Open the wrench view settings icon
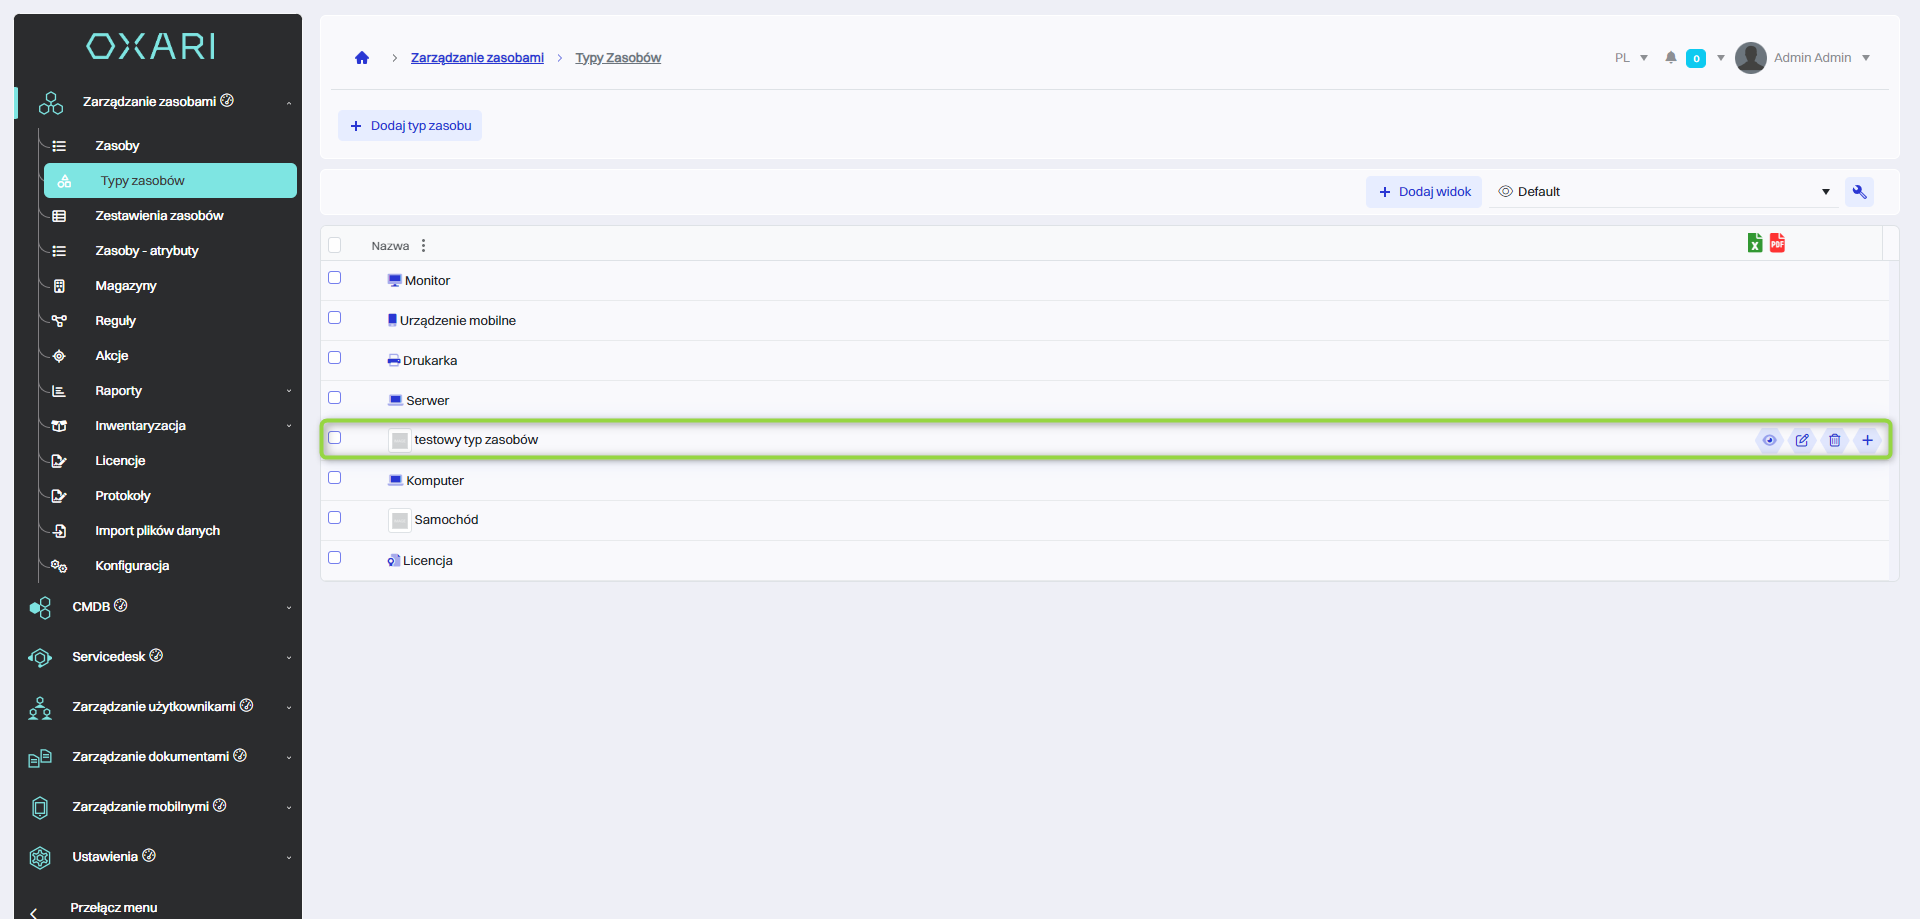This screenshot has height=919, width=1920. point(1859,192)
